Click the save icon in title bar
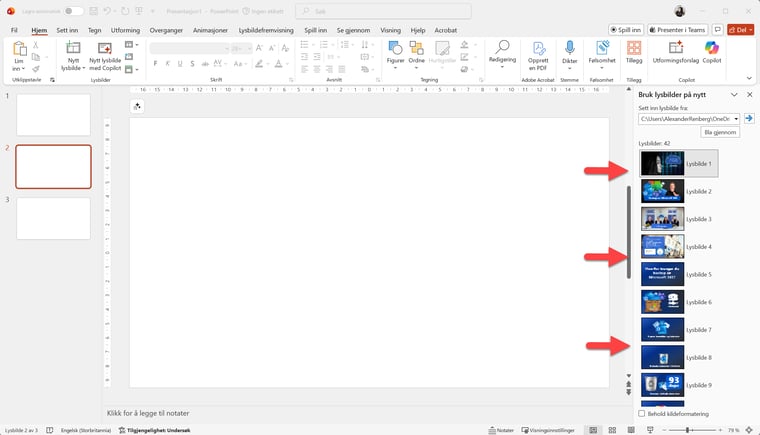The width and height of the screenshot is (760, 435). [94, 11]
